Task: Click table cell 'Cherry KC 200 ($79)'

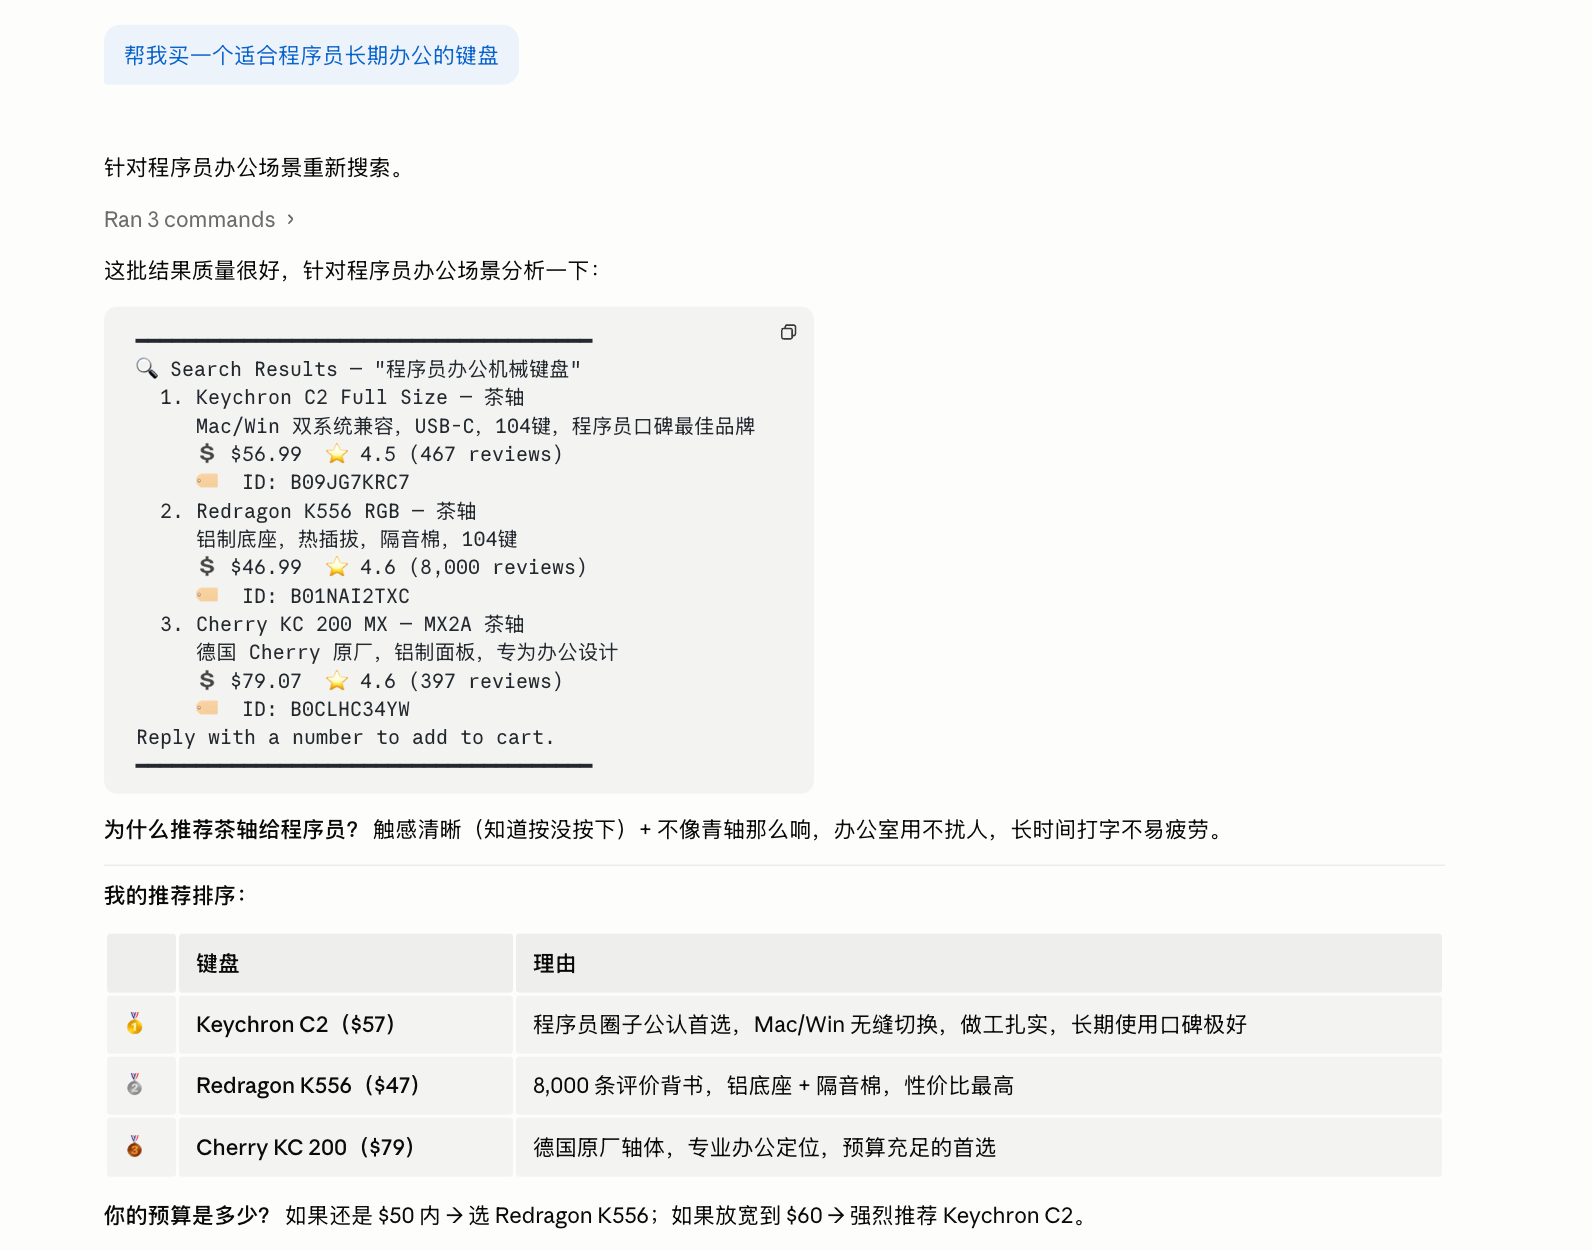Action: point(346,1147)
